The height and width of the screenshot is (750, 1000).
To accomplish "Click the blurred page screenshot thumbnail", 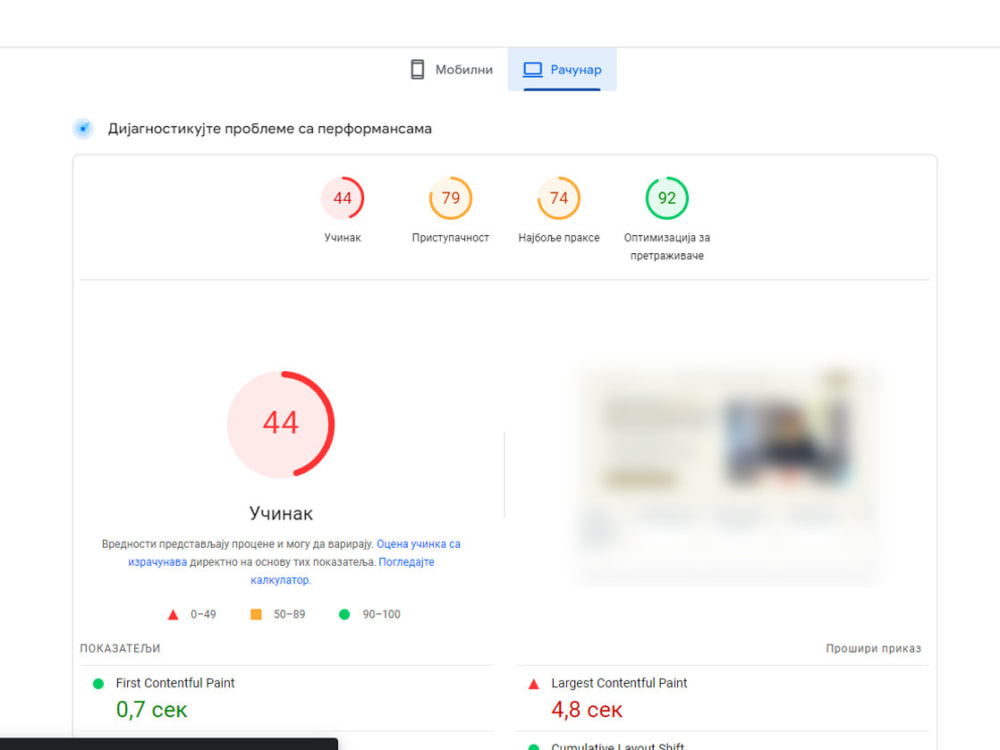I will click(x=727, y=475).
